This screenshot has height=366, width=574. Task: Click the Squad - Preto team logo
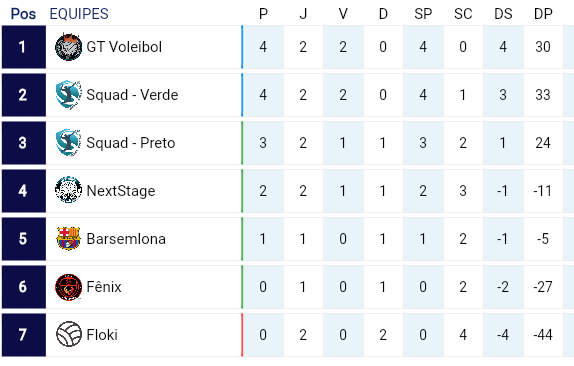[x=68, y=143]
